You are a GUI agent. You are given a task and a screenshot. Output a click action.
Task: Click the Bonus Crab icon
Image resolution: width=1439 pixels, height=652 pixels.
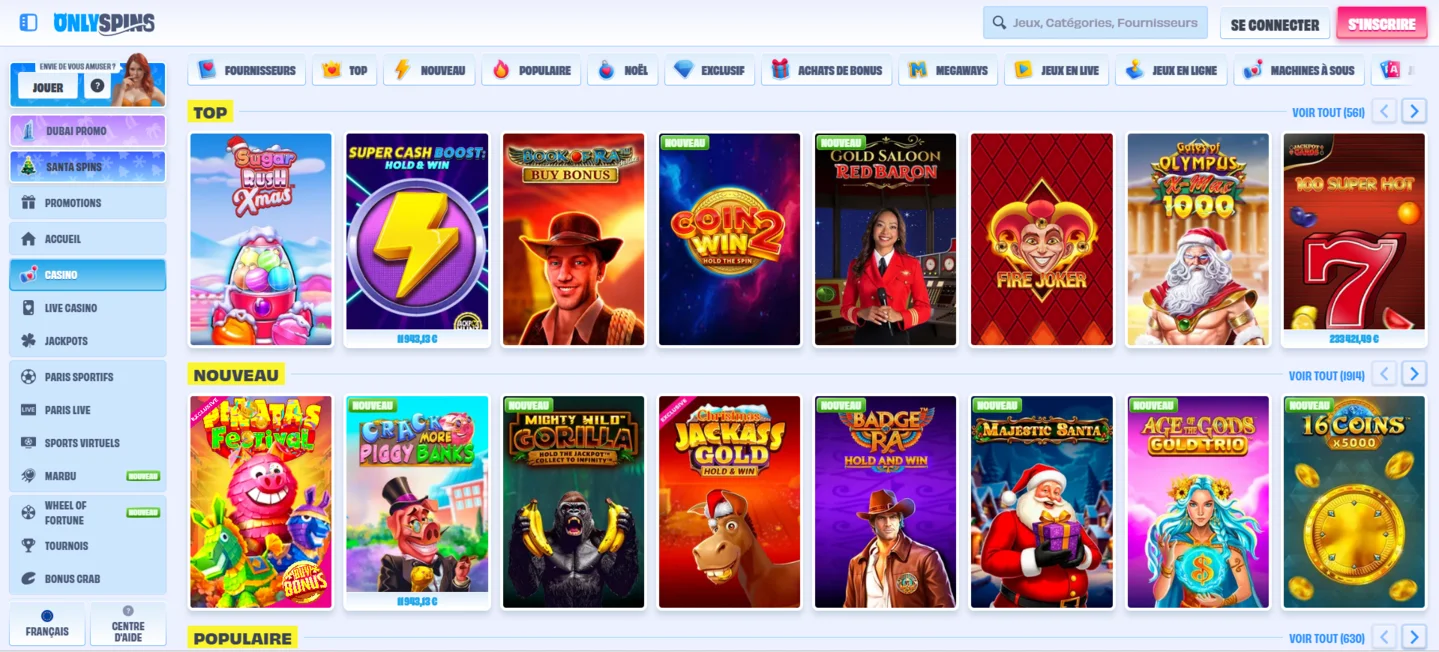(x=28, y=579)
